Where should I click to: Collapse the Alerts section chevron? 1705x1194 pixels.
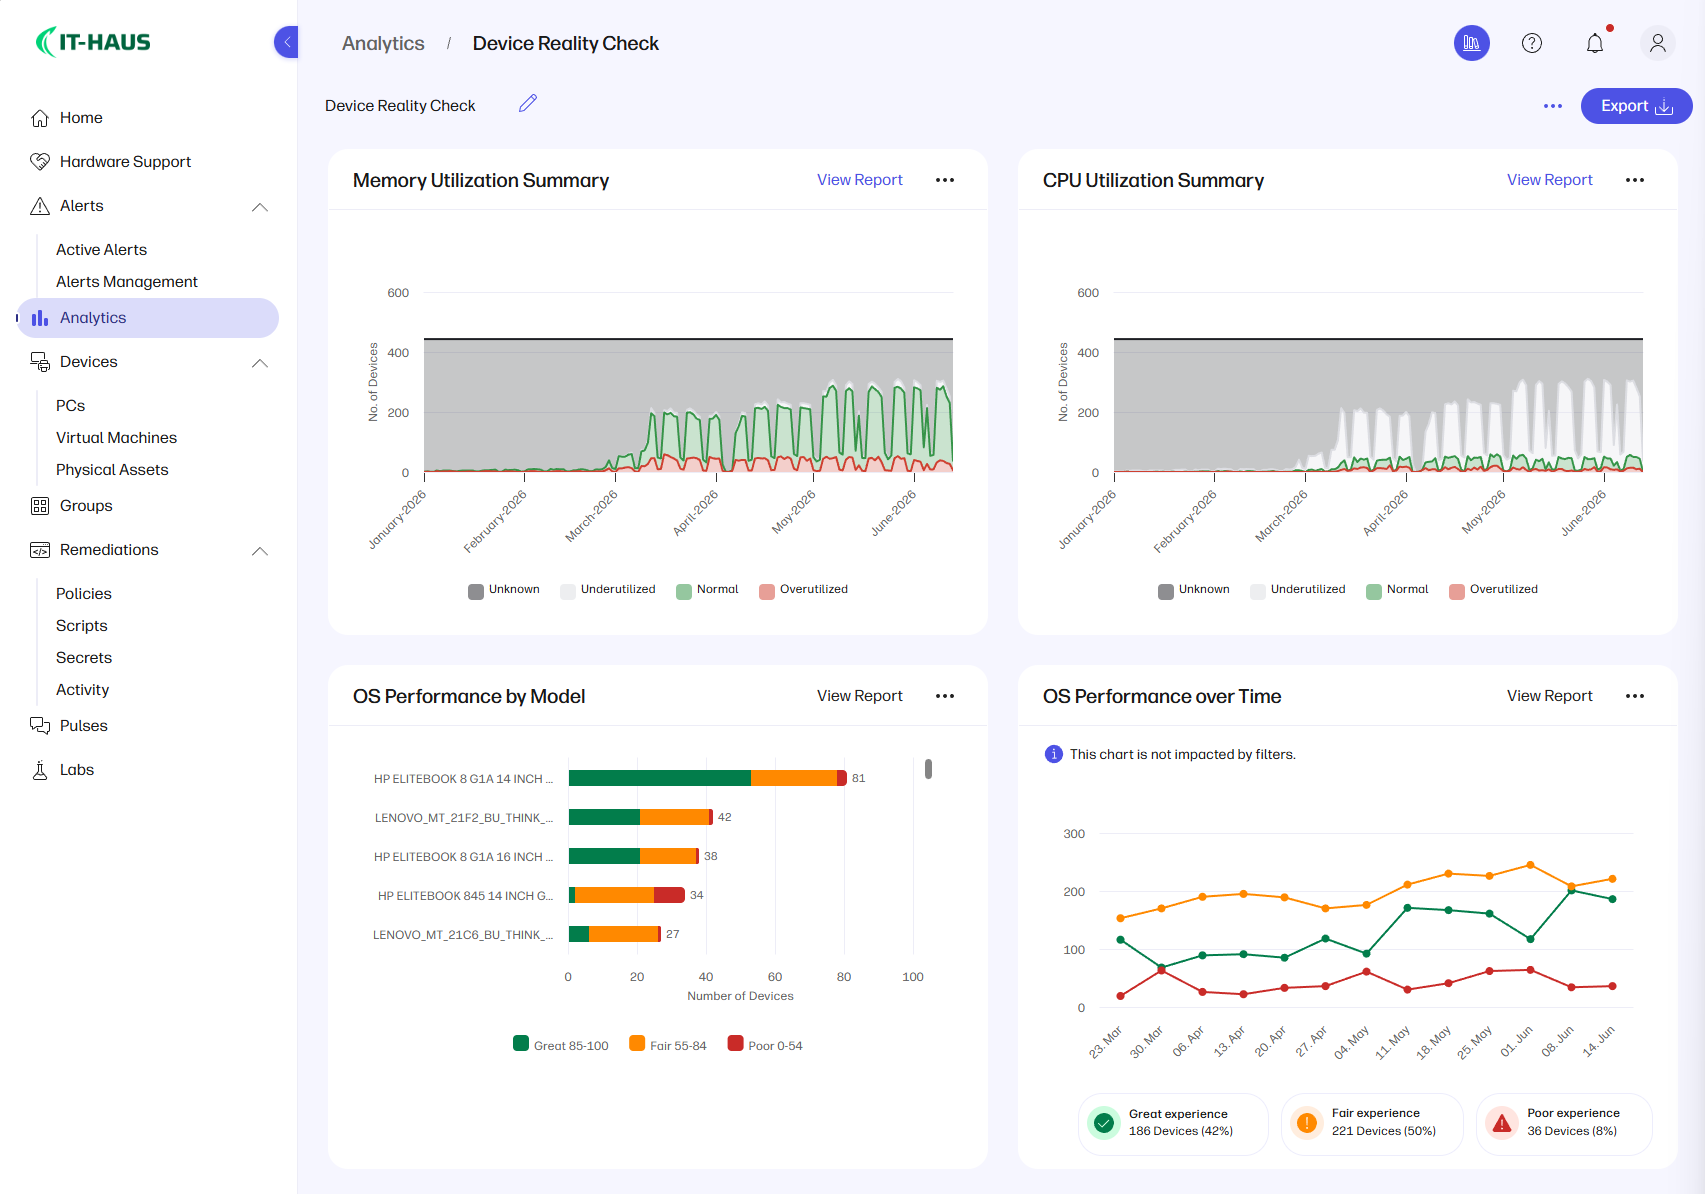click(260, 207)
